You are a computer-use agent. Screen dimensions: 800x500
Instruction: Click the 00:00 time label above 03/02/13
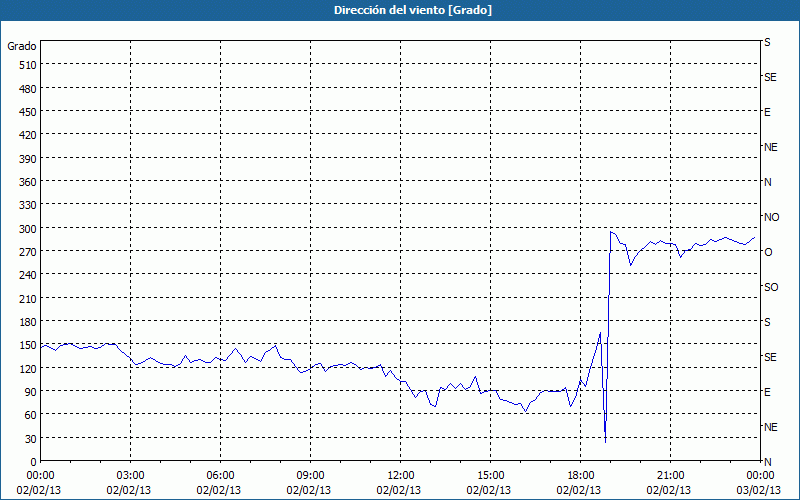760,476
